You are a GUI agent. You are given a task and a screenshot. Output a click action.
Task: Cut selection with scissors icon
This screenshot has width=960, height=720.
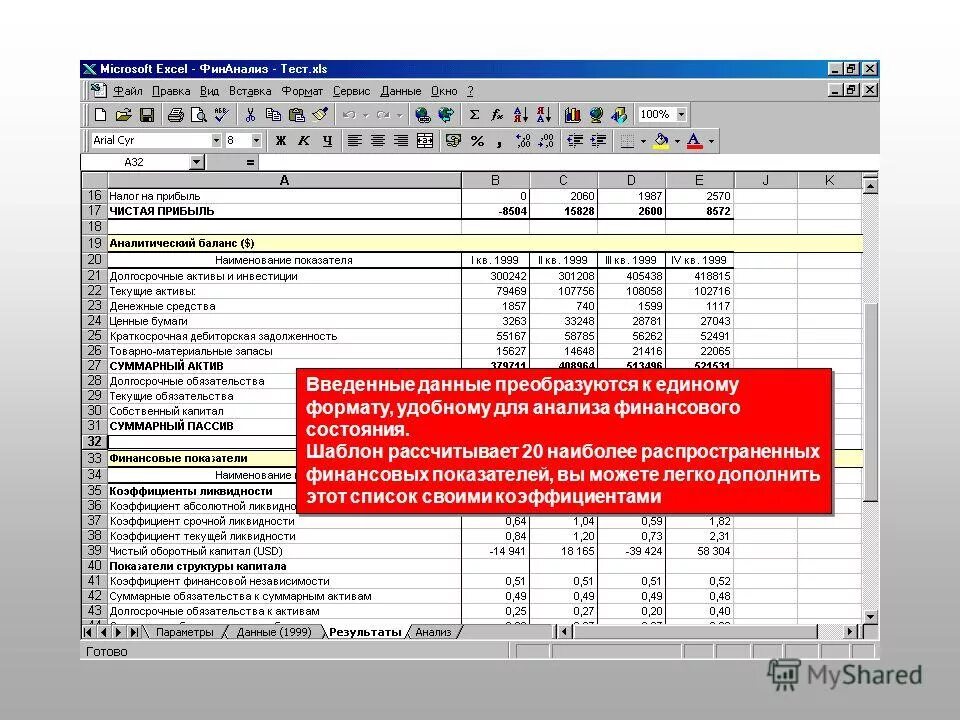(x=250, y=114)
